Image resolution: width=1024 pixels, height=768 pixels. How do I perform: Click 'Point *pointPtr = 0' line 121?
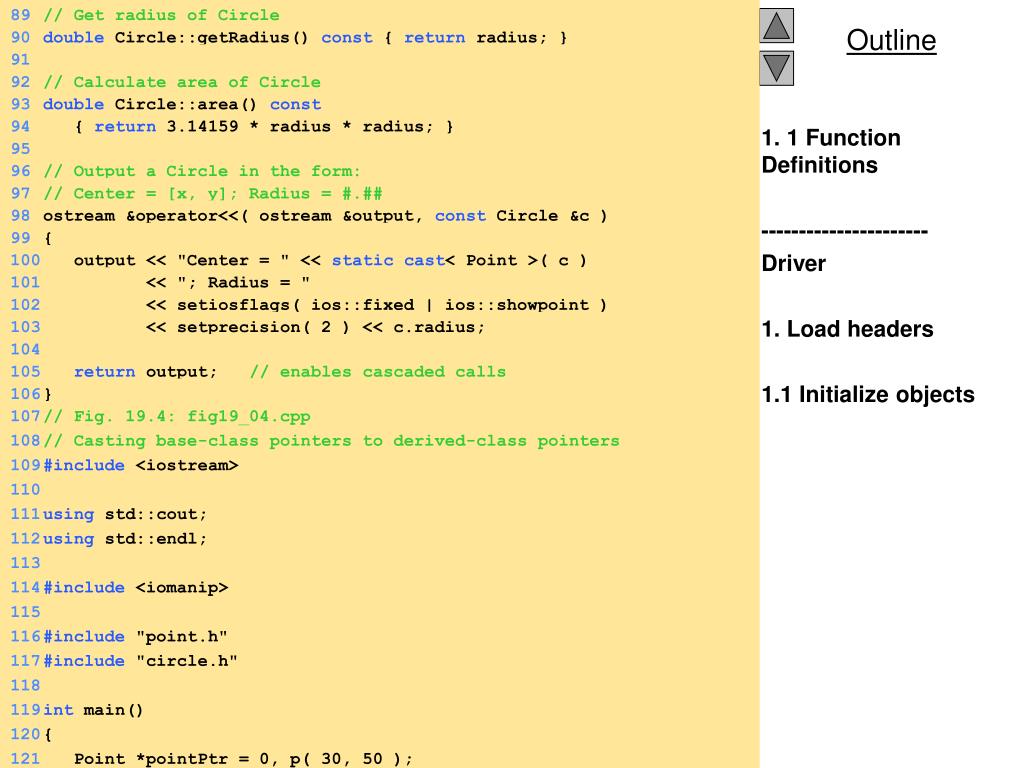click(x=244, y=759)
